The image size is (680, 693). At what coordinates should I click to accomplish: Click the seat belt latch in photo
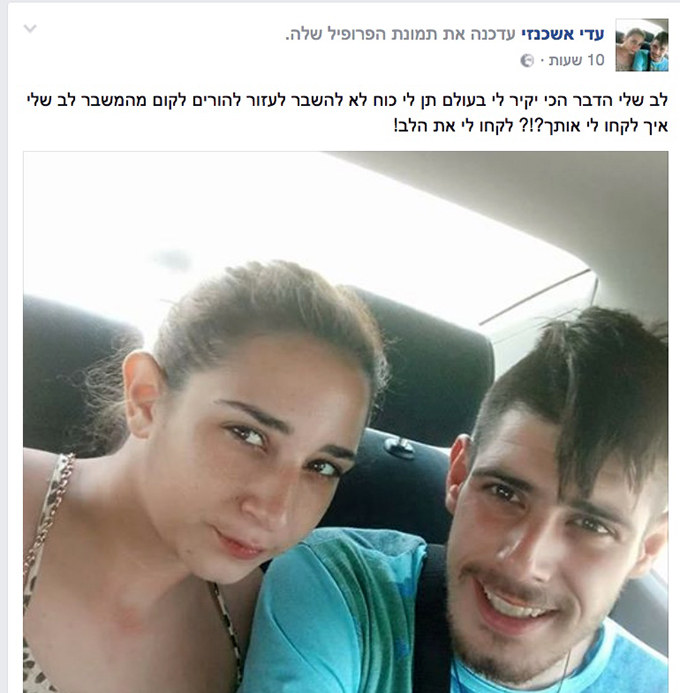(x=399, y=446)
